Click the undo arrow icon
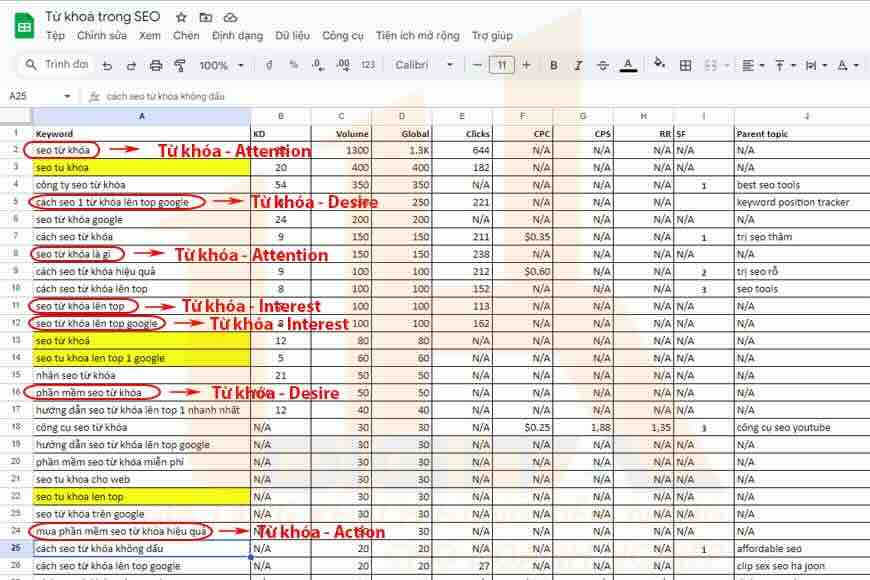Image resolution: width=870 pixels, height=580 pixels. click(x=107, y=65)
